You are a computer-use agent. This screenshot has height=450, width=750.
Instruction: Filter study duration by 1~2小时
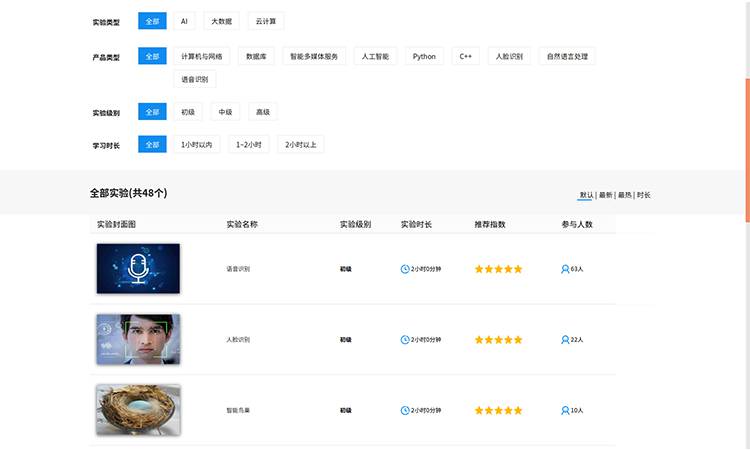[x=249, y=144]
